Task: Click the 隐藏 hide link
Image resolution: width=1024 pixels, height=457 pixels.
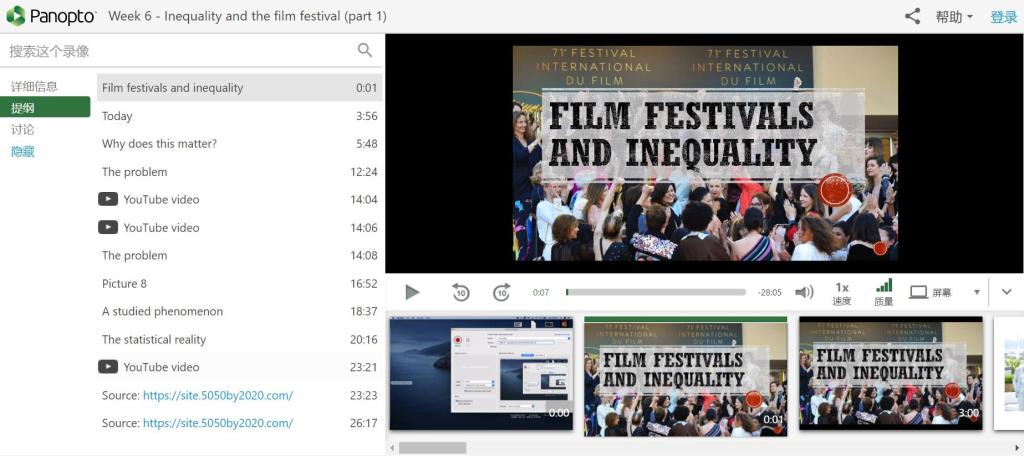Action: (x=23, y=152)
